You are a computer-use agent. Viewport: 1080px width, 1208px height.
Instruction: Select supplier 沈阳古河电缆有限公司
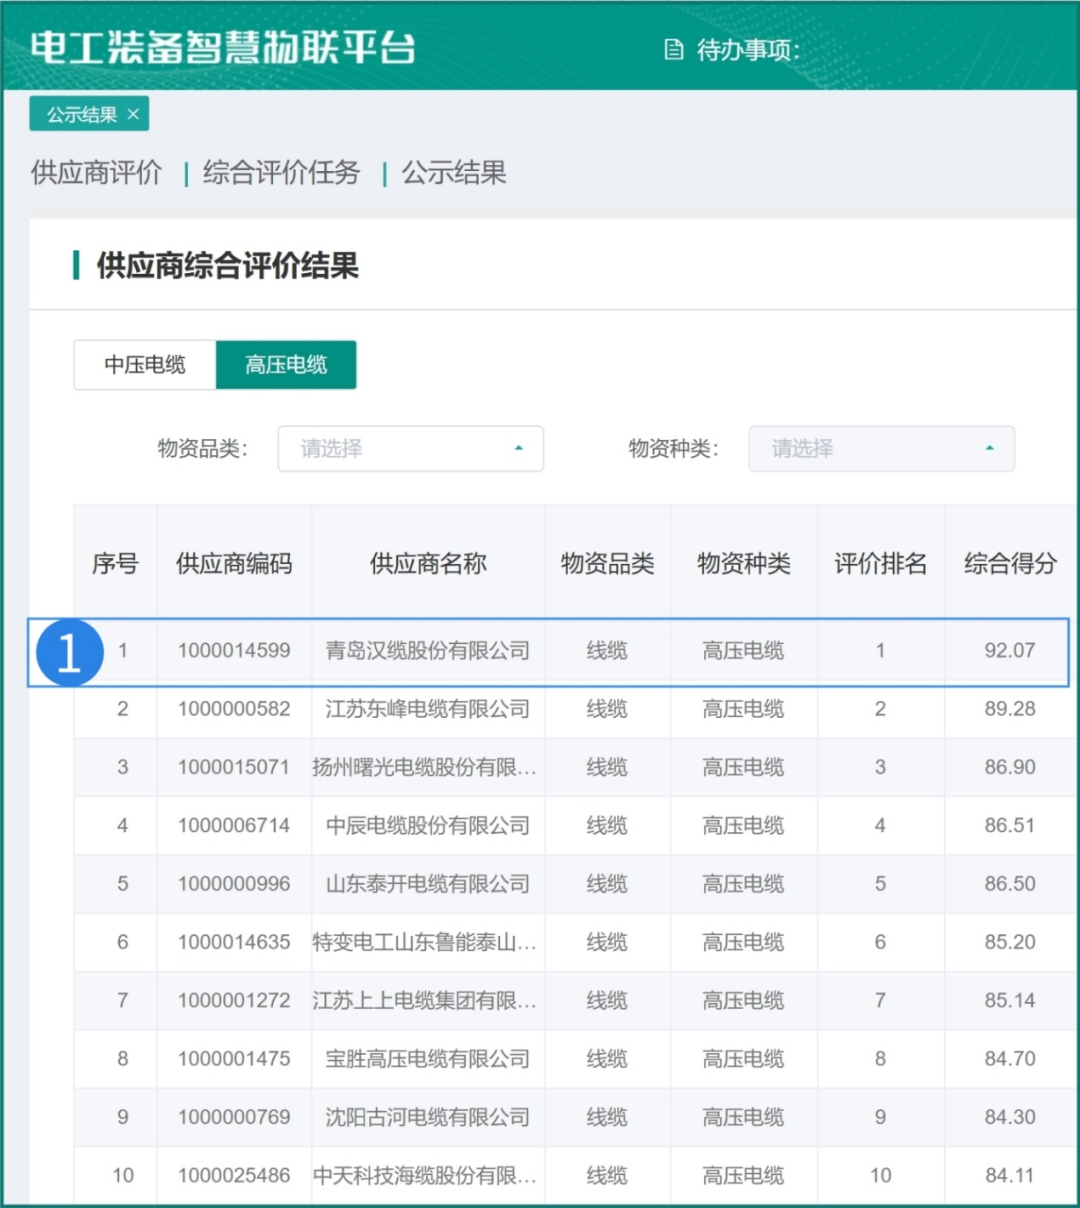[428, 1117]
